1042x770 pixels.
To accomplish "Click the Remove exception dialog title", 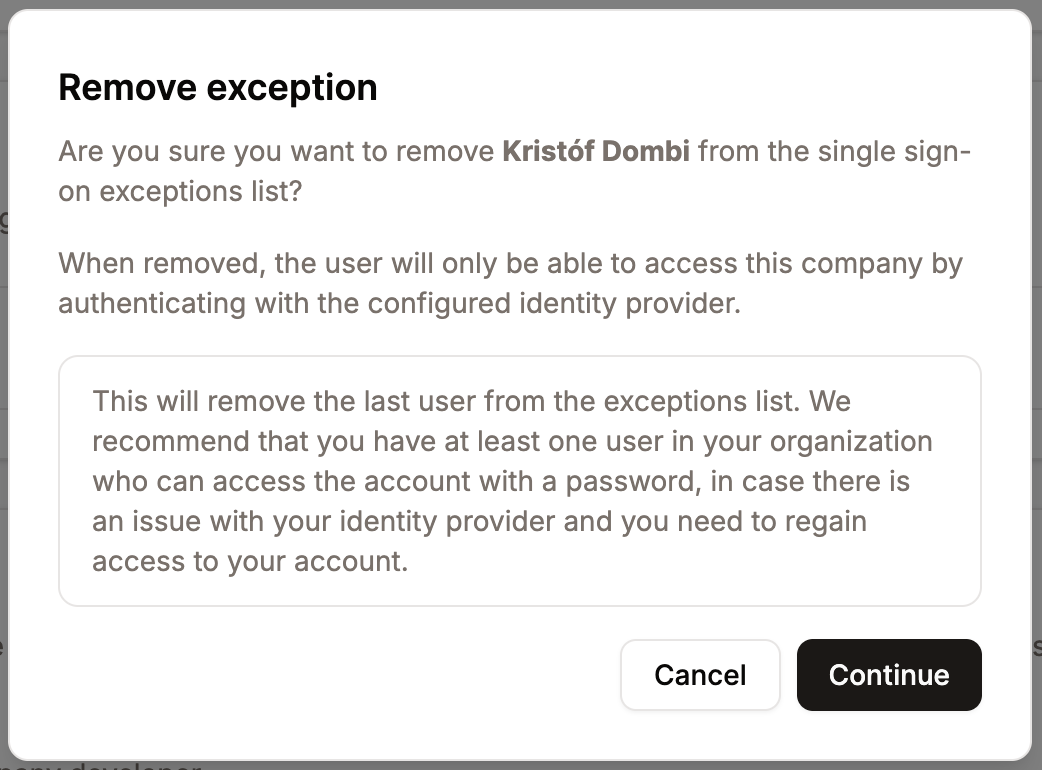I will tap(218, 87).
